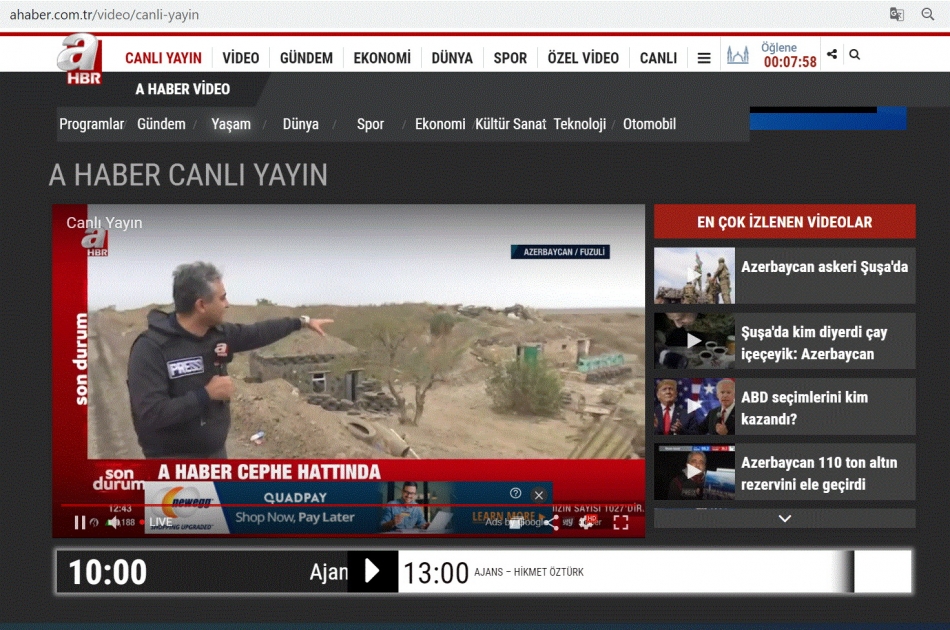950x630 pixels.
Task: Click the browser translate page icon
Action: click(896, 14)
